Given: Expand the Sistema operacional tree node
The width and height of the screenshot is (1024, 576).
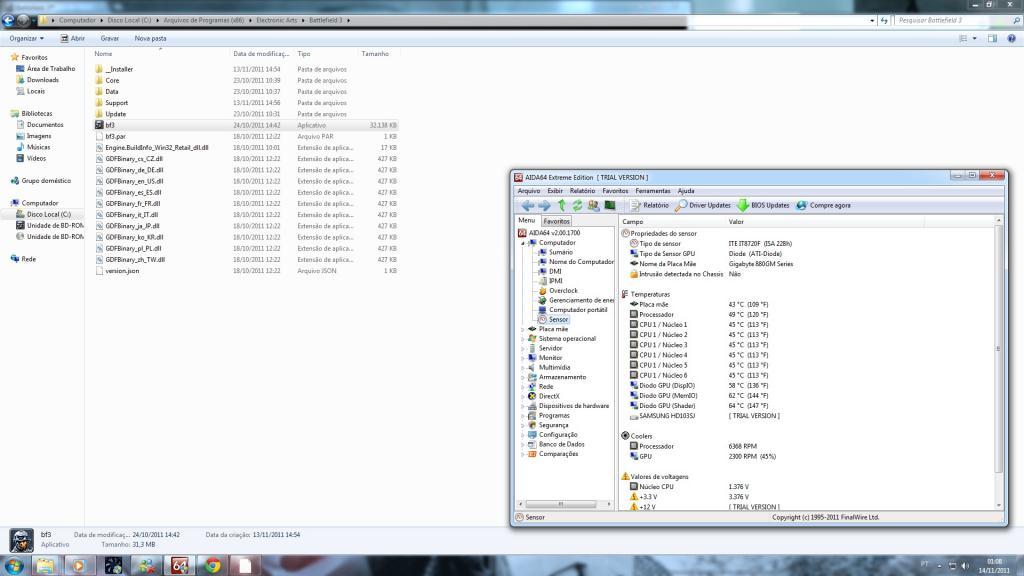Looking at the screenshot, I should pos(522,339).
